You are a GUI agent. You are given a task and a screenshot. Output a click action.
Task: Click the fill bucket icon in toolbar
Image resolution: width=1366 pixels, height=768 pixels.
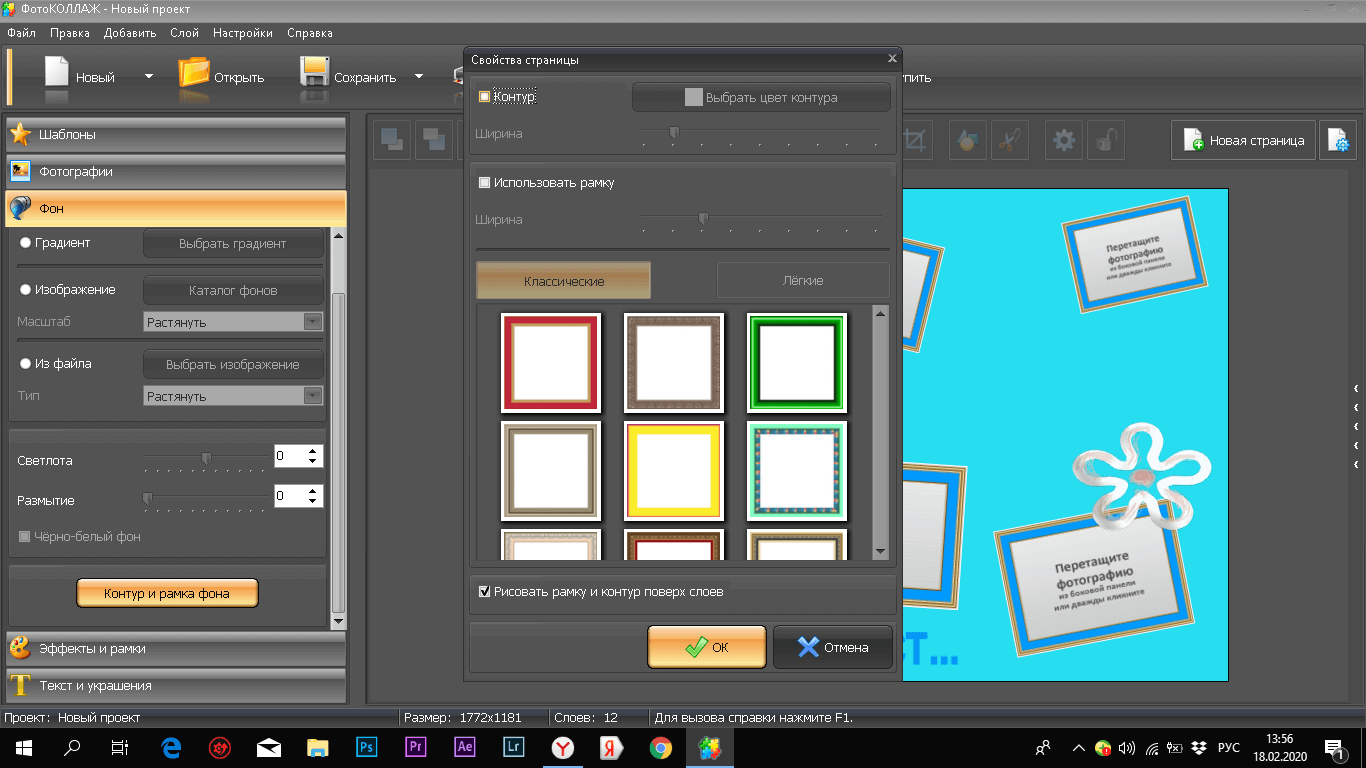click(967, 139)
